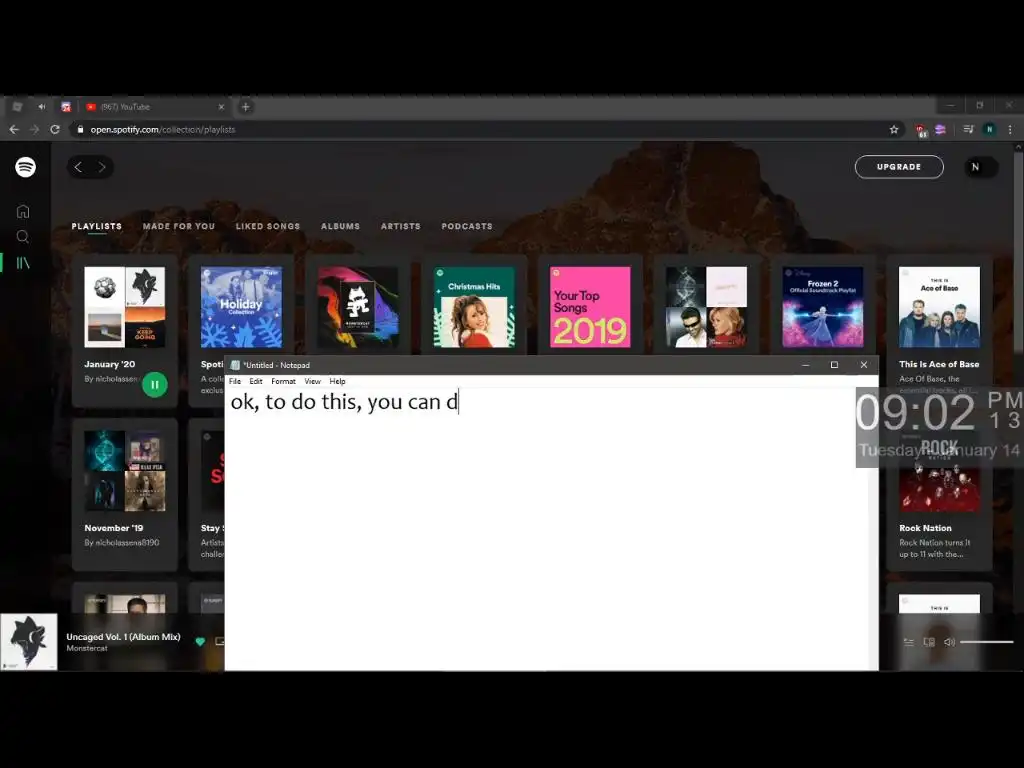Open the purple Chrome extension icon
The height and width of the screenshot is (768, 1024).
(940, 129)
